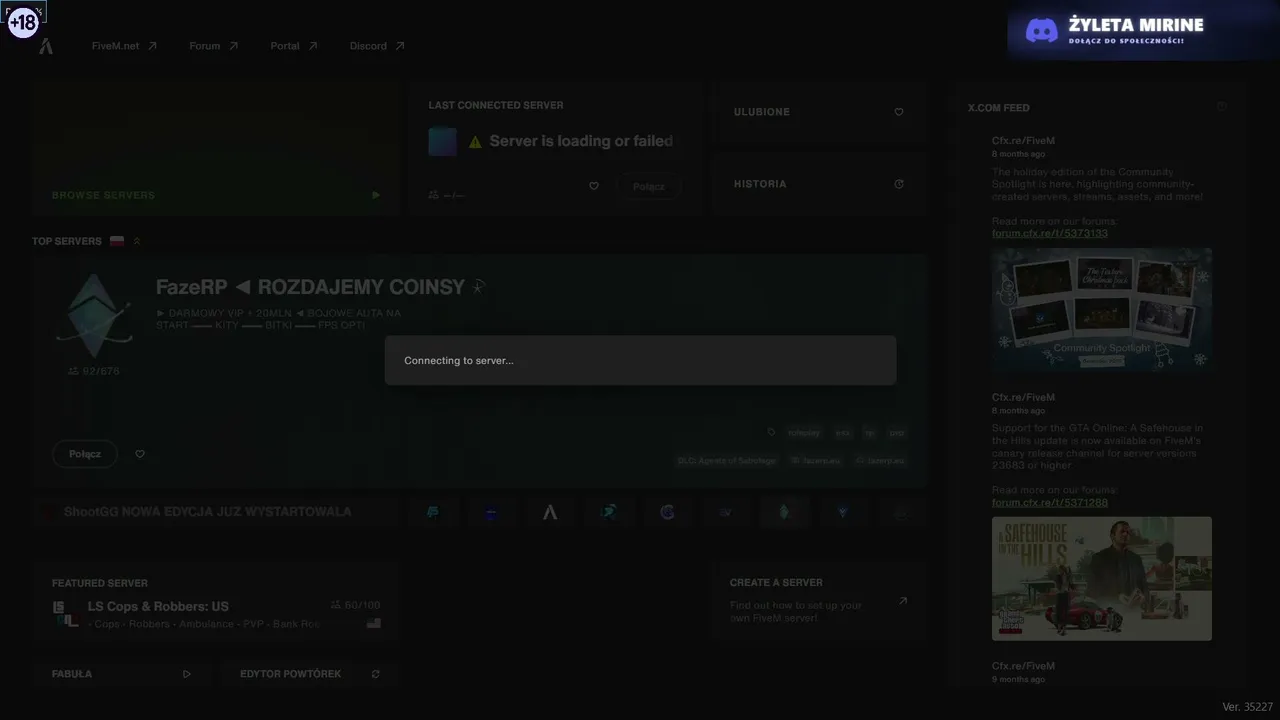Select the sixth server icon in the carousel

click(726, 512)
